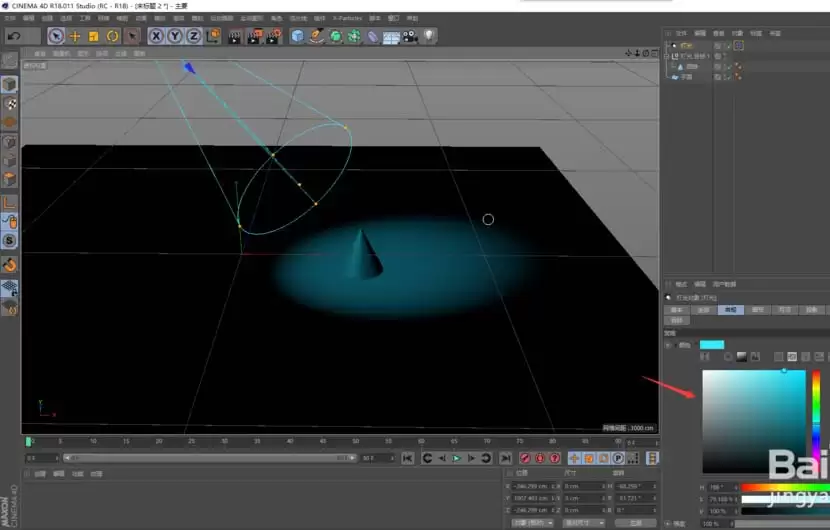The image size is (830, 530).
Task: Click the cyan light color swatch
Action: tap(712, 345)
